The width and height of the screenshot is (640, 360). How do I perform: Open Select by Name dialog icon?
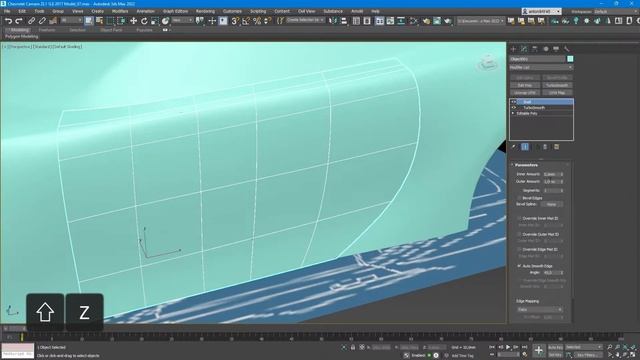coord(99,21)
